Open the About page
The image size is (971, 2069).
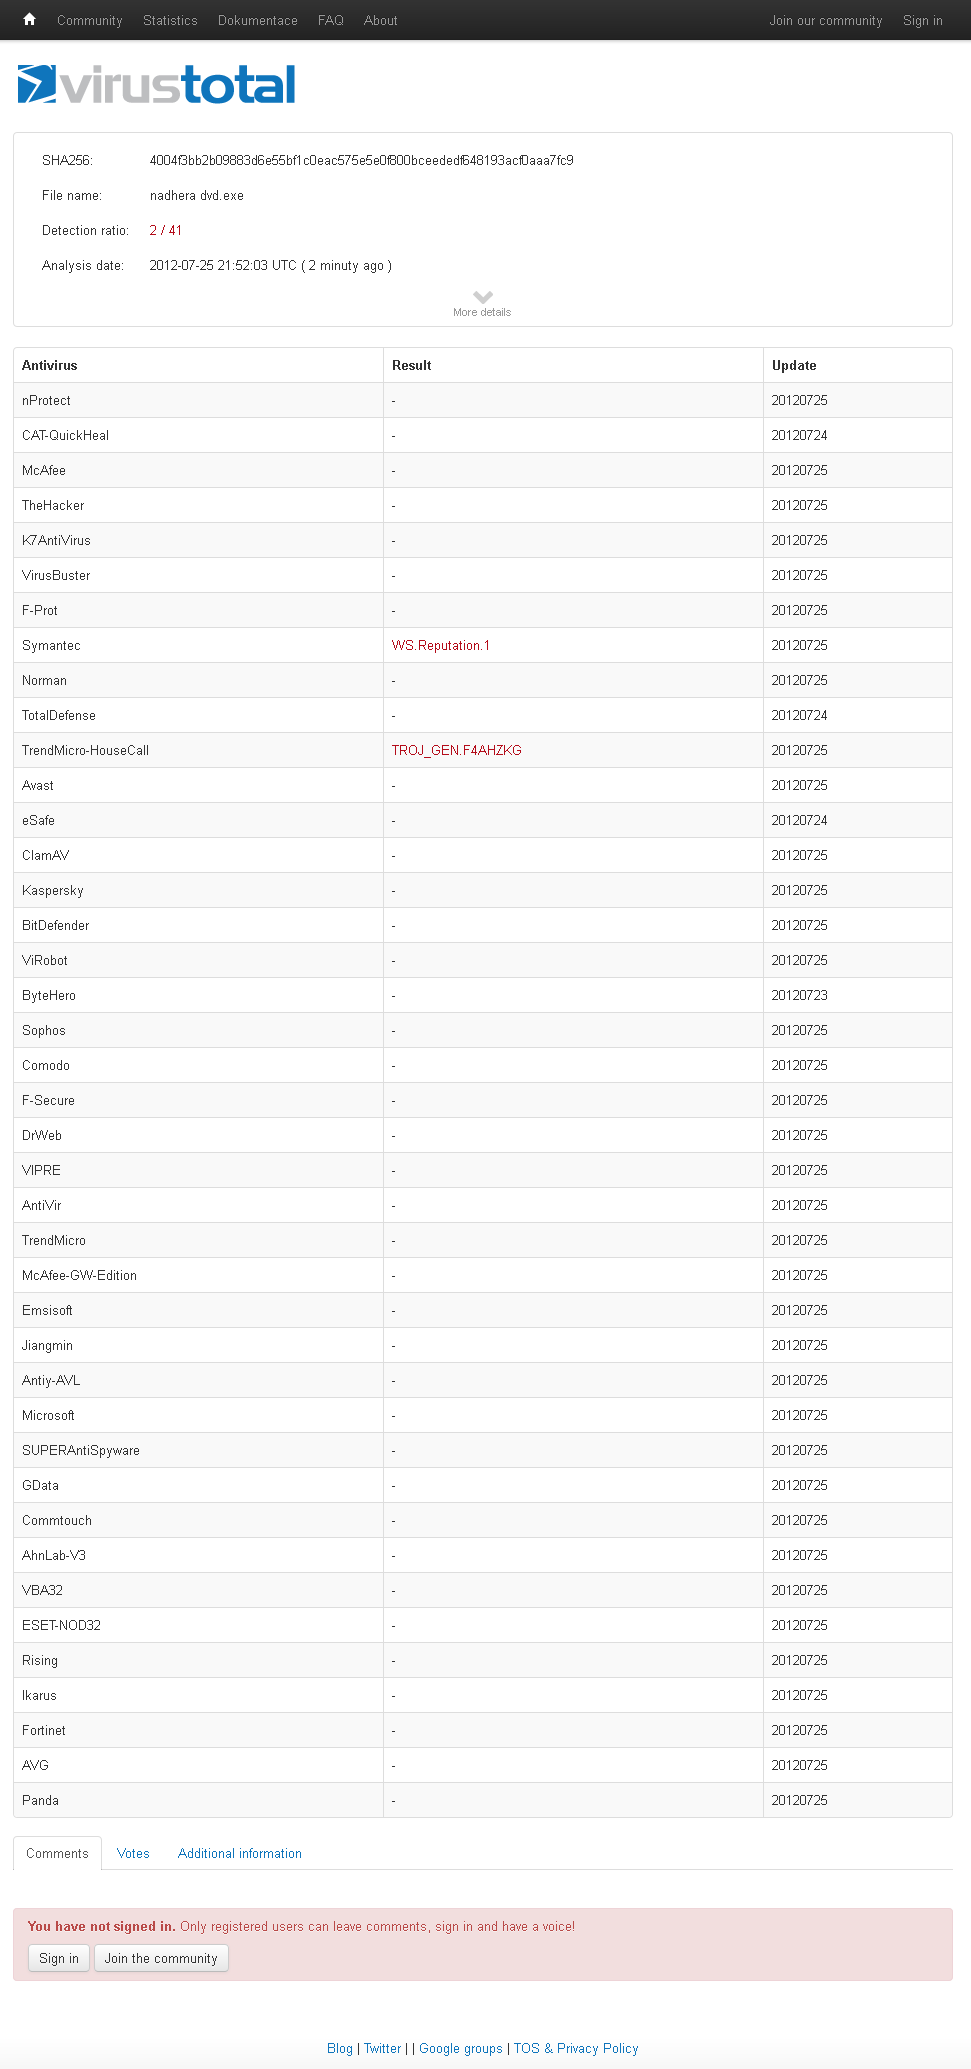[381, 20]
